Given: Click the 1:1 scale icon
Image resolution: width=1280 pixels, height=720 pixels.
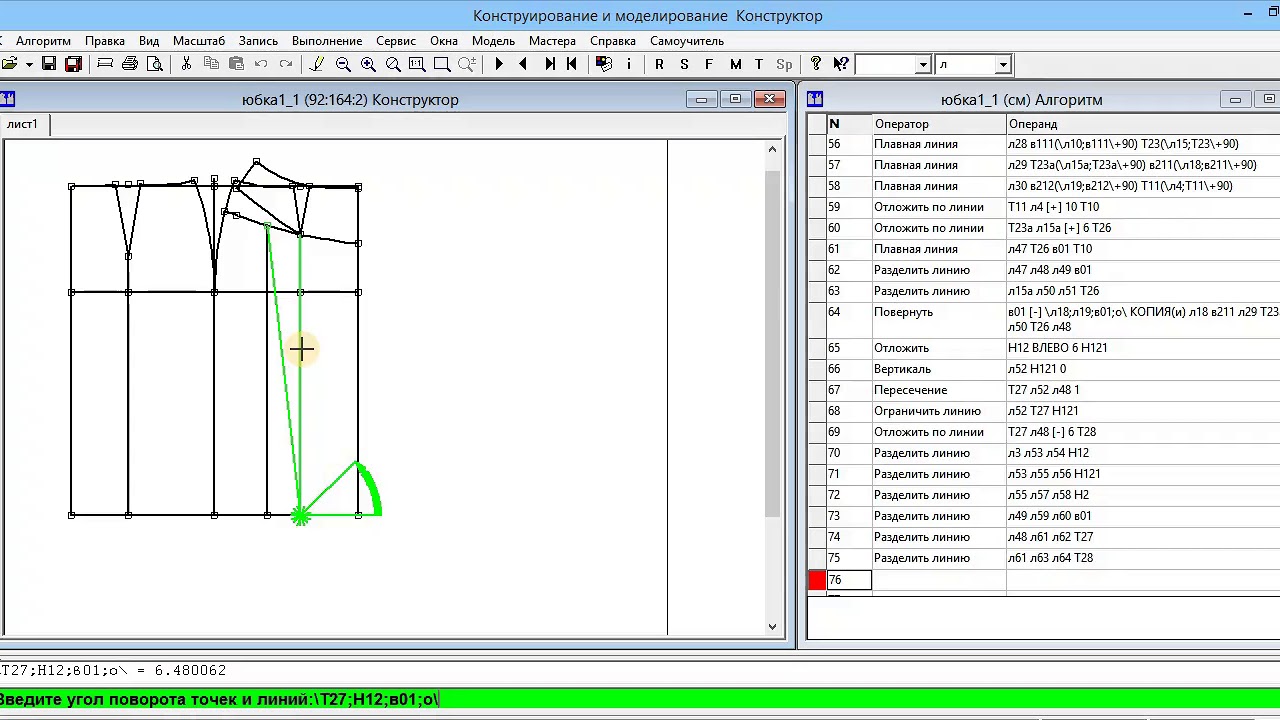Looking at the screenshot, I should tap(417, 64).
